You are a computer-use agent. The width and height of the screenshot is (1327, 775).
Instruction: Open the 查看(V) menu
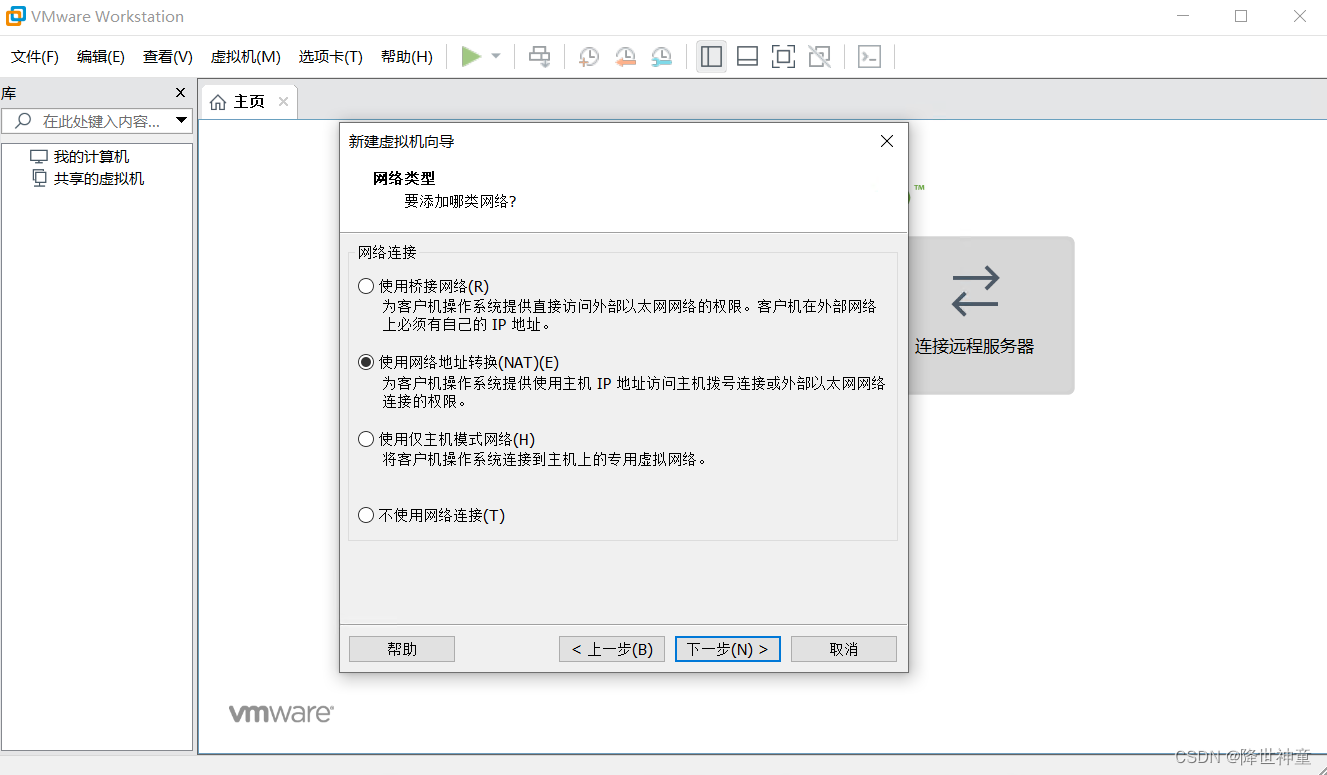pos(168,57)
